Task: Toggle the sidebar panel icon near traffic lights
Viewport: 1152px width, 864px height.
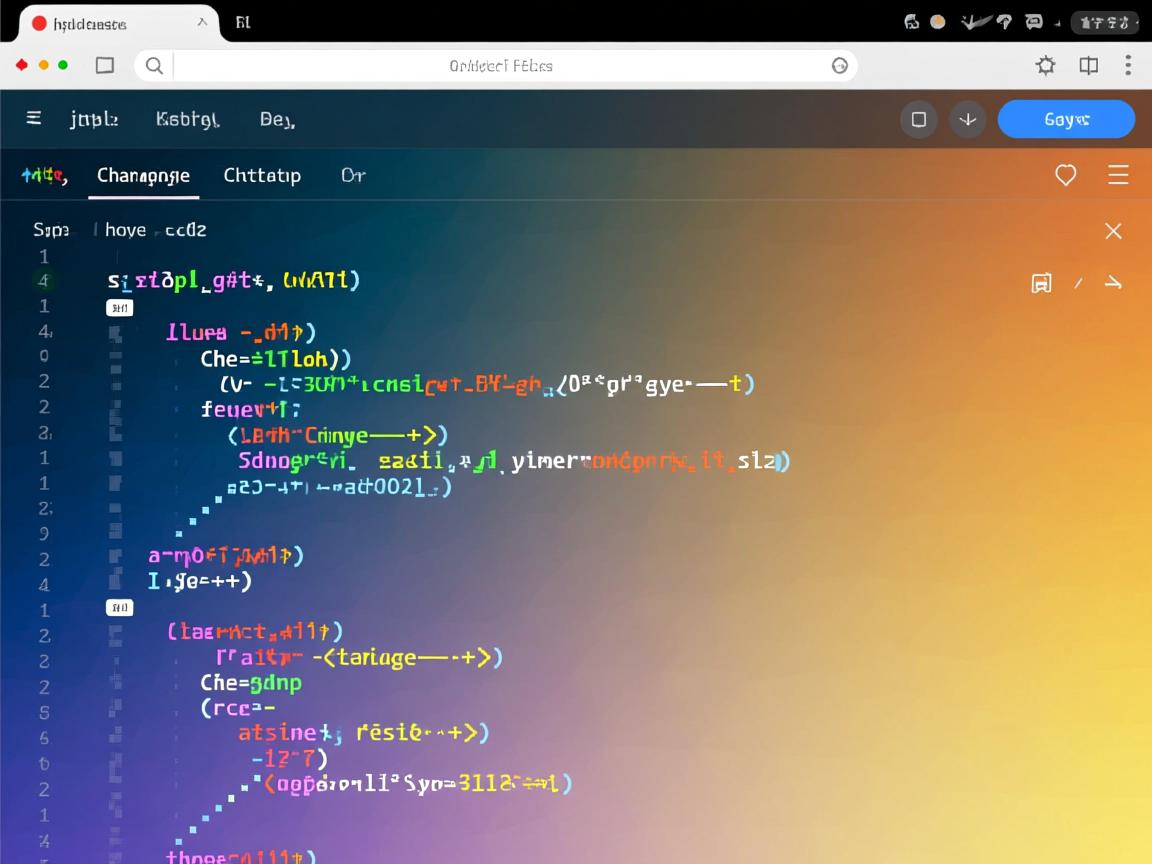Action: click(105, 66)
